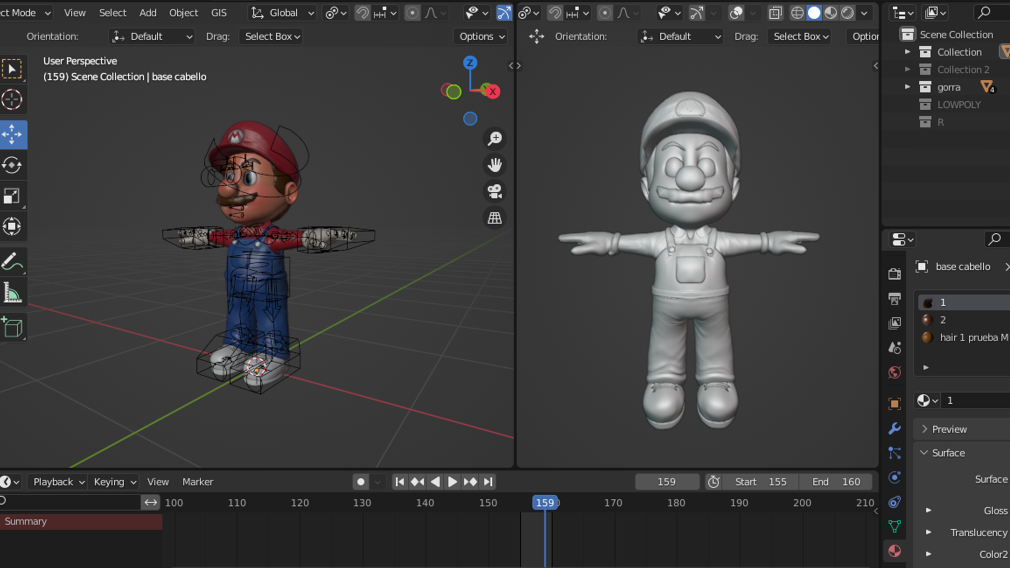Activate the Annotate pencil tool

pos(12,262)
